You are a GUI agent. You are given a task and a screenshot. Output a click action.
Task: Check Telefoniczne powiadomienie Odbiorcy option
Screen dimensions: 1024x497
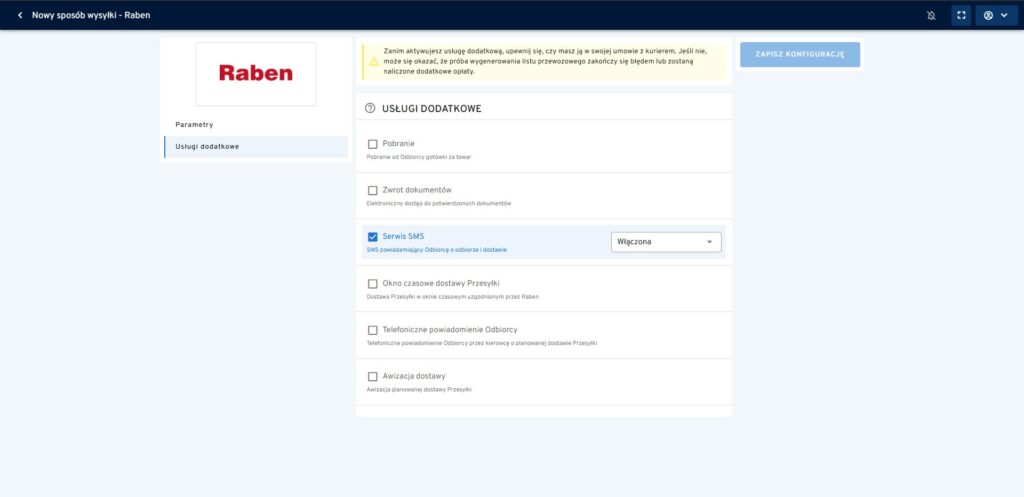(x=373, y=330)
